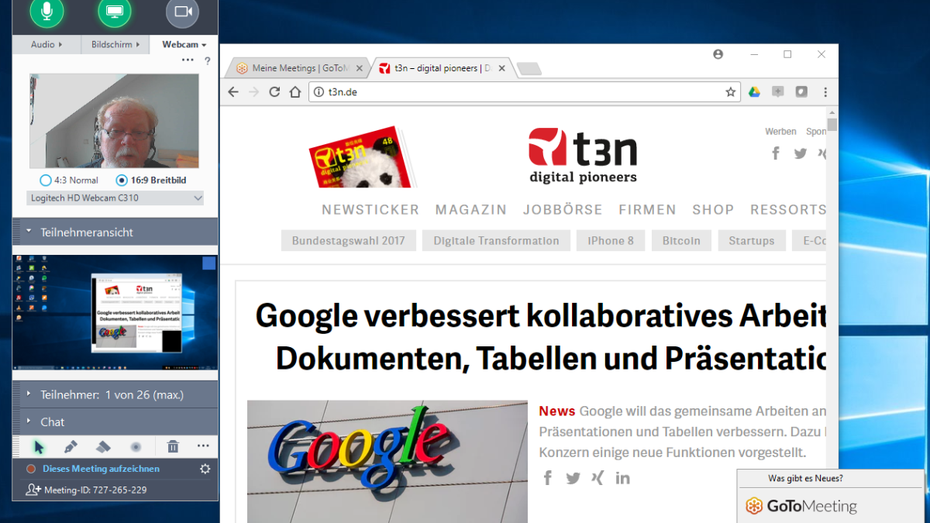Select the pen drawing tool

pyautogui.click(x=71, y=447)
